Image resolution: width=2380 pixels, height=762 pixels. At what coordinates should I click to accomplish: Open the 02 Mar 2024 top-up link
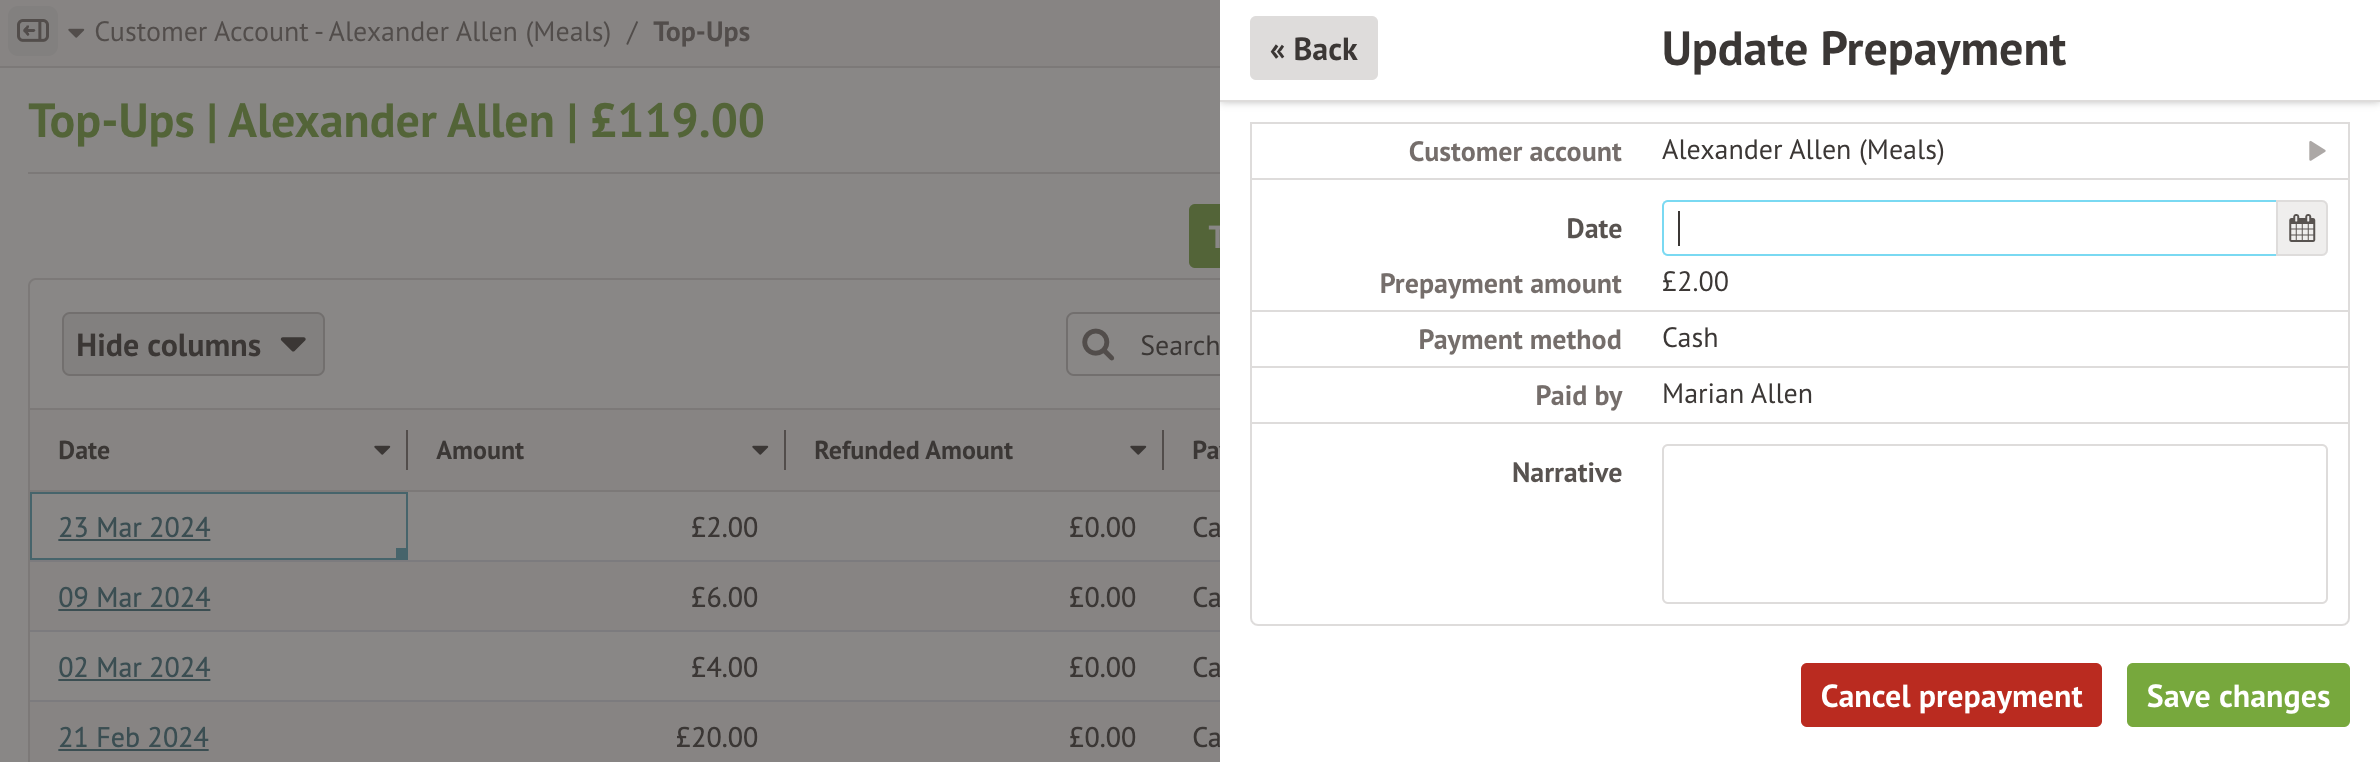tap(134, 667)
